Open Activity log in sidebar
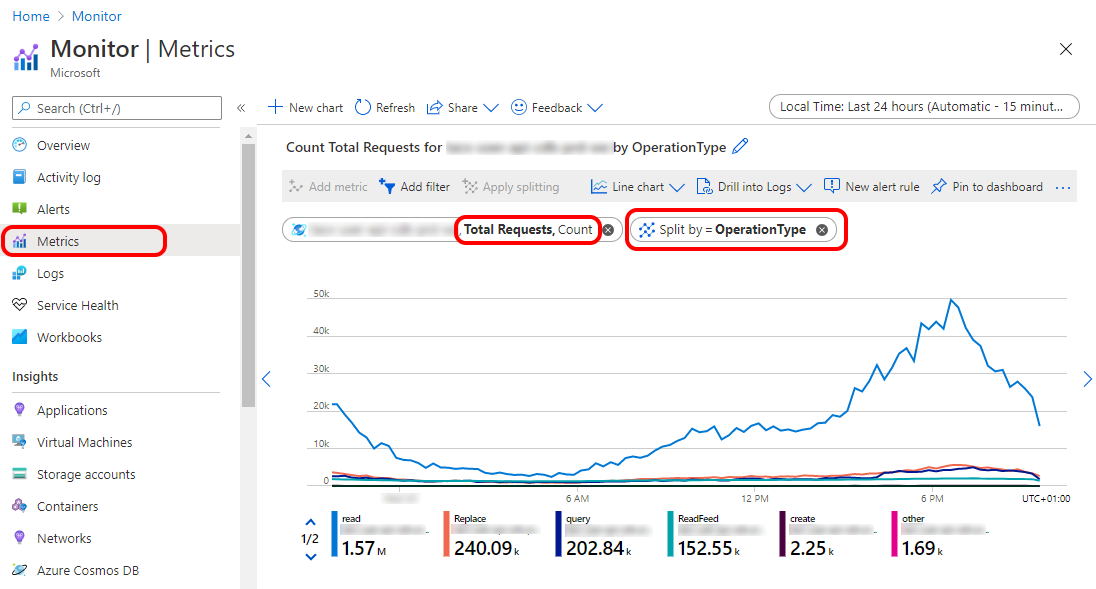The image size is (1096, 589). click(68, 177)
